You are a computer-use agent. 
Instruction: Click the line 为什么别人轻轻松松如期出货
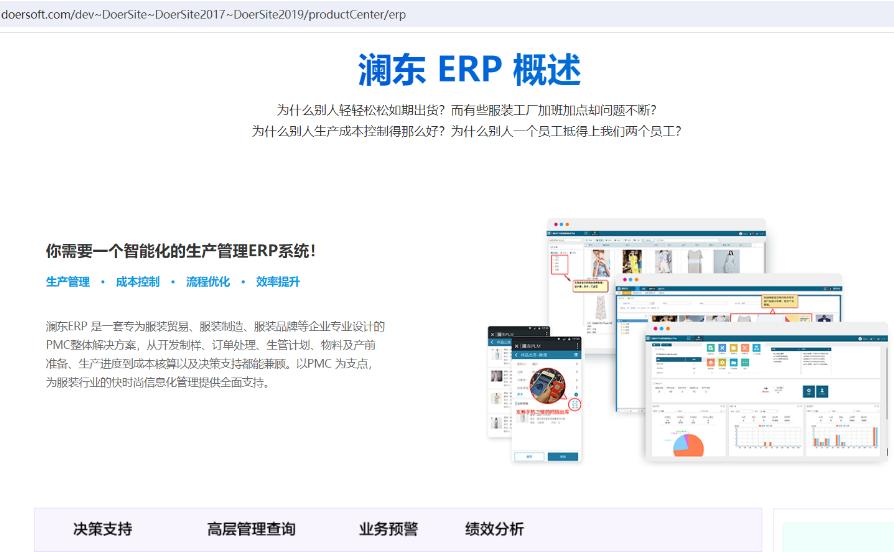pyautogui.click(x=466, y=110)
